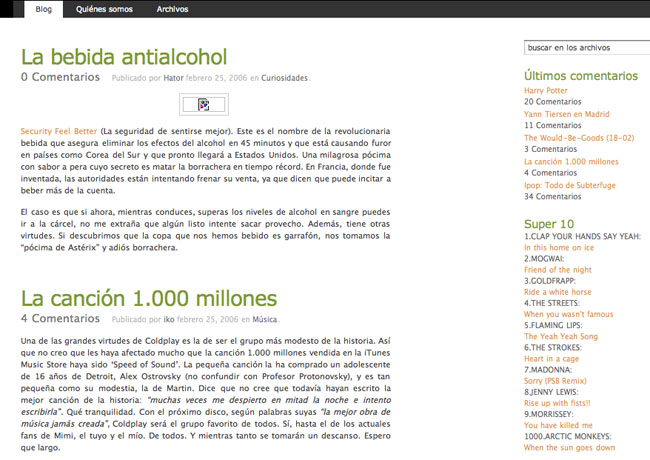650x460 pixels.
Task: Go to the Archivos tab
Action: (x=173, y=9)
